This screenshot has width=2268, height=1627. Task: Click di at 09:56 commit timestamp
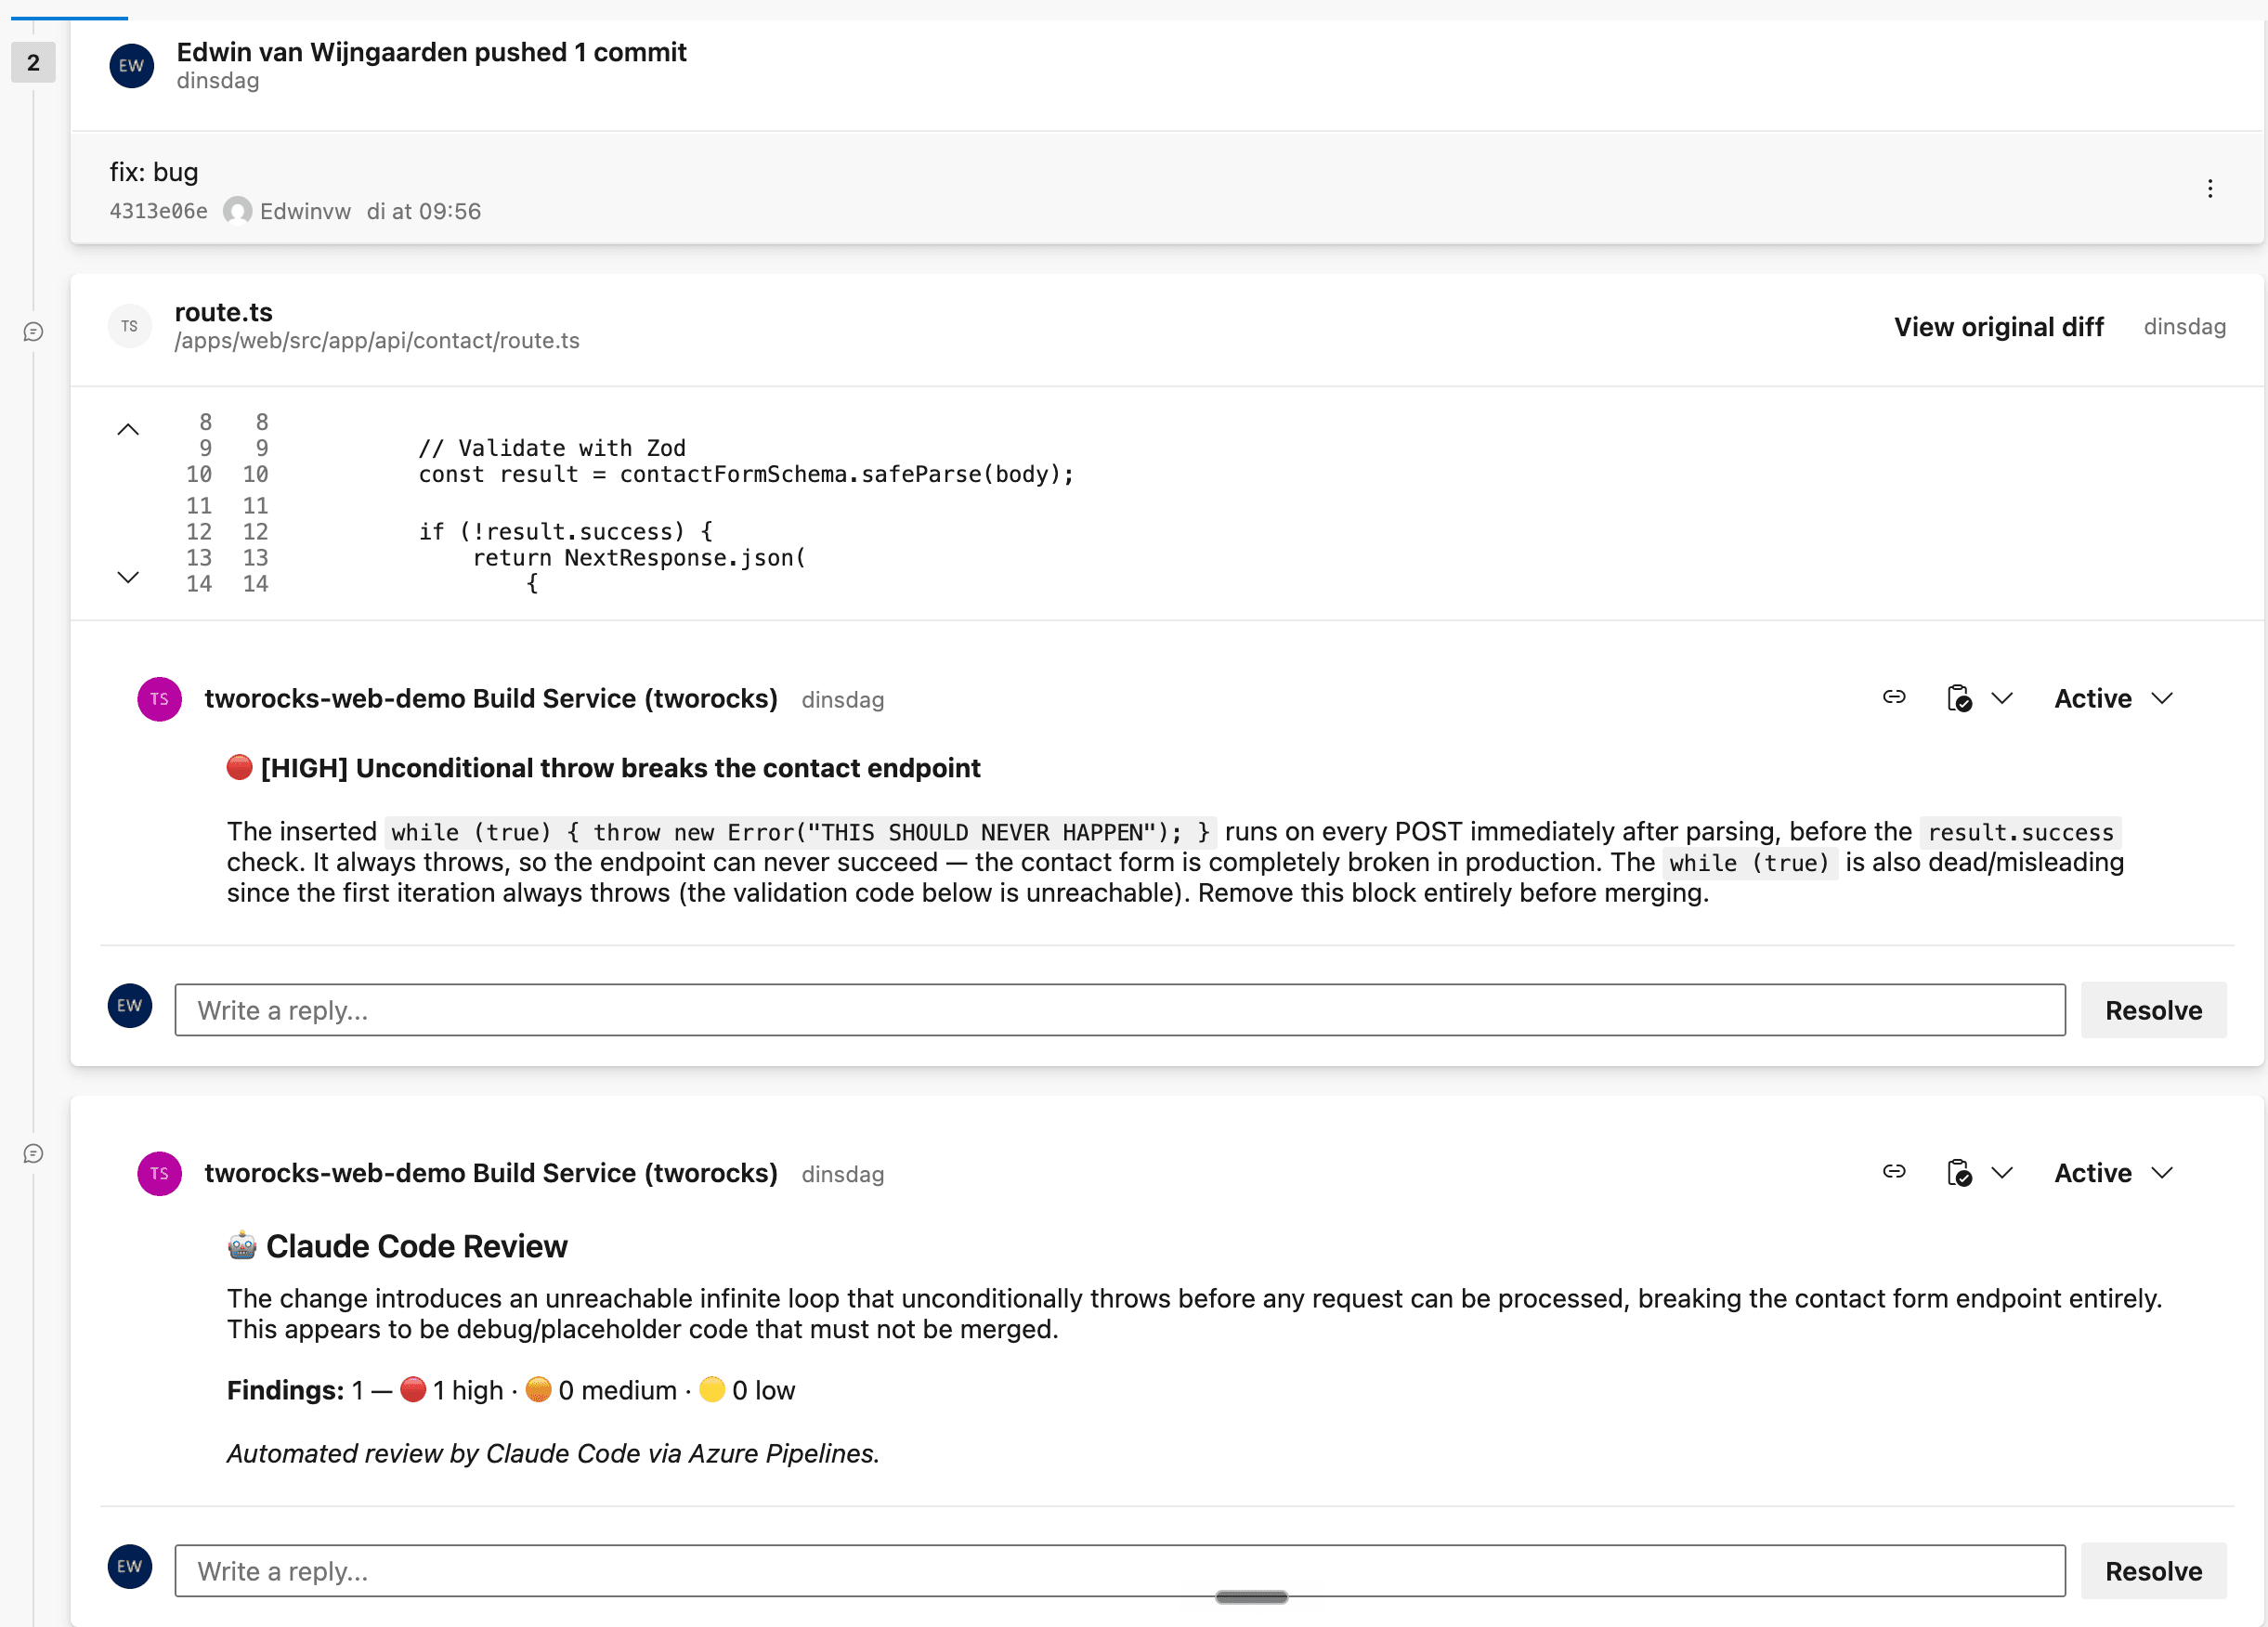coord(424,211)
